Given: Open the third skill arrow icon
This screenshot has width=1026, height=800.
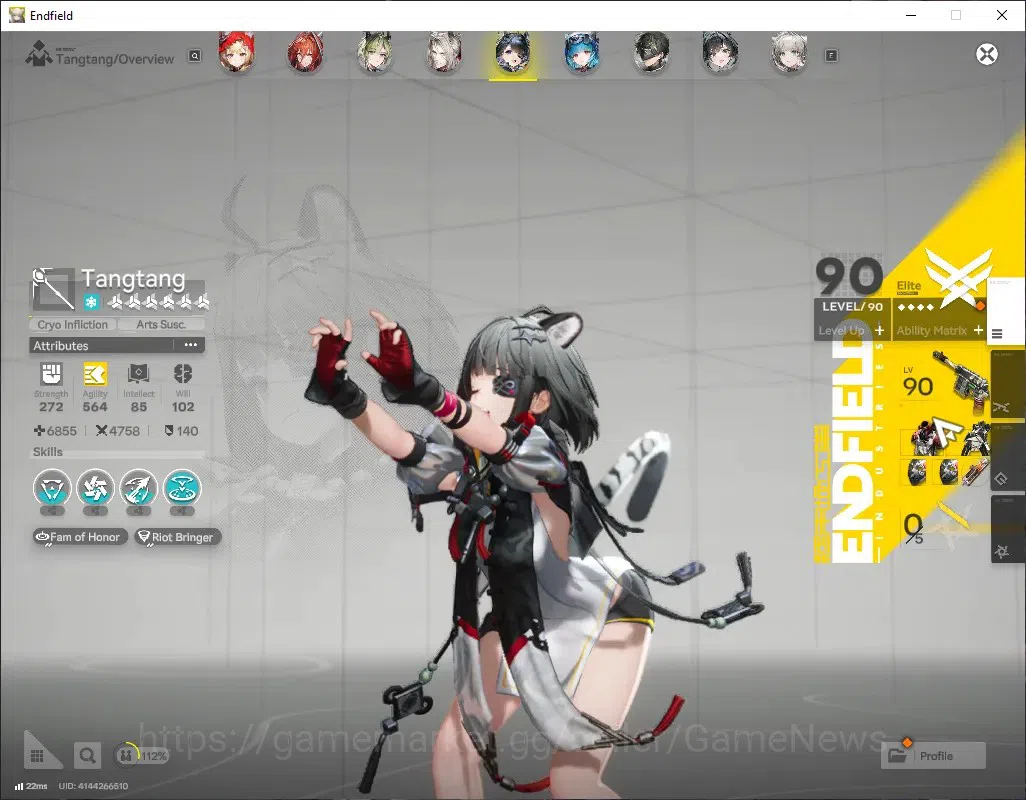Looking at the screenshot, I should pos(139,488).
